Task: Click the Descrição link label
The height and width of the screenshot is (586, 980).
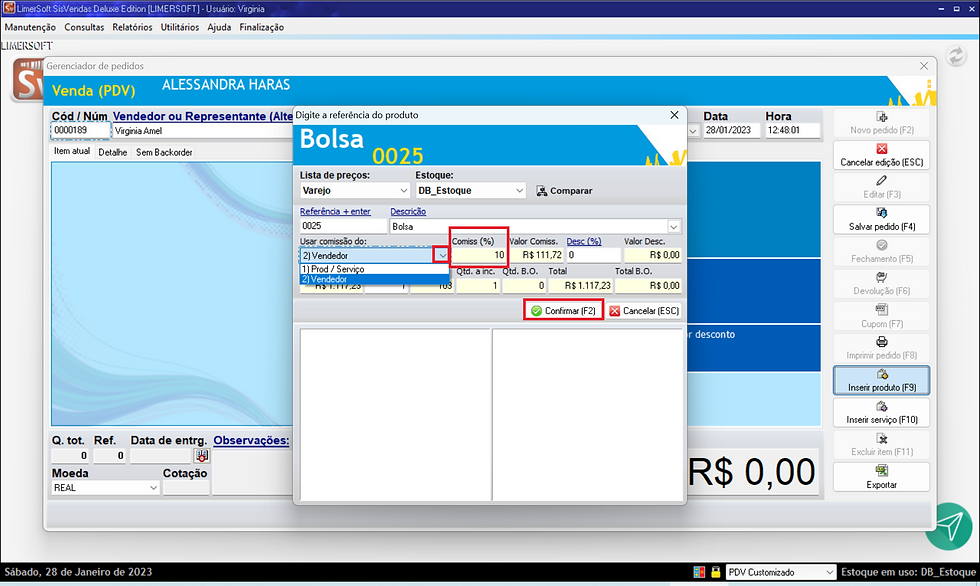Action: (408, 212)
